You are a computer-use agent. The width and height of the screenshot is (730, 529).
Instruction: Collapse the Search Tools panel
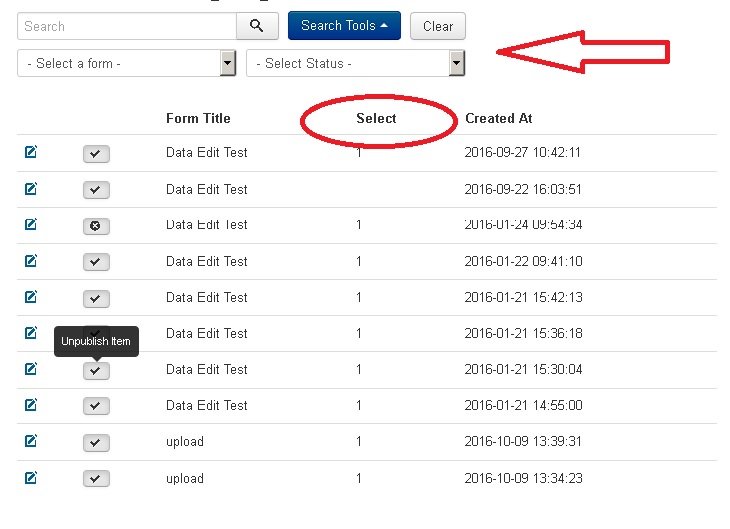pyautogui.click(x=344, y=26)
